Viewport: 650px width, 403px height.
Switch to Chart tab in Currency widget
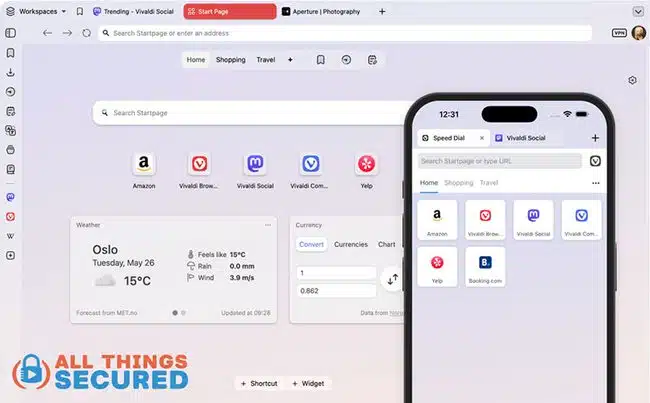[x=386, y=244]
